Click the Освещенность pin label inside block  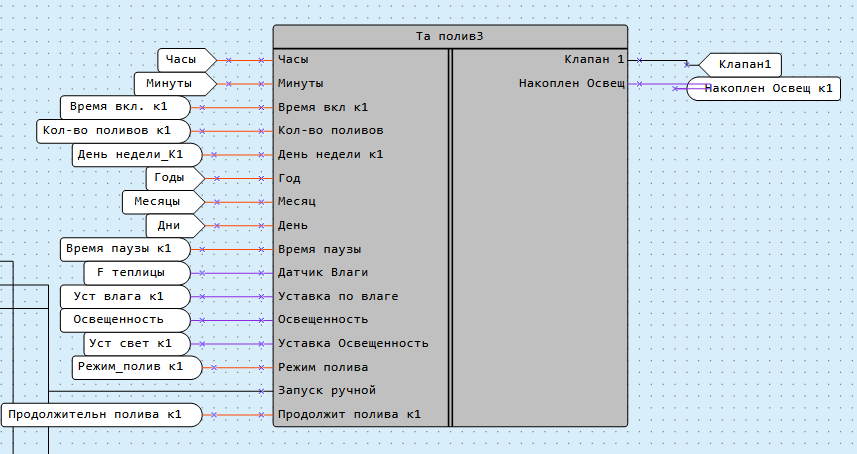pyautogui.click(x=323, y=320)
